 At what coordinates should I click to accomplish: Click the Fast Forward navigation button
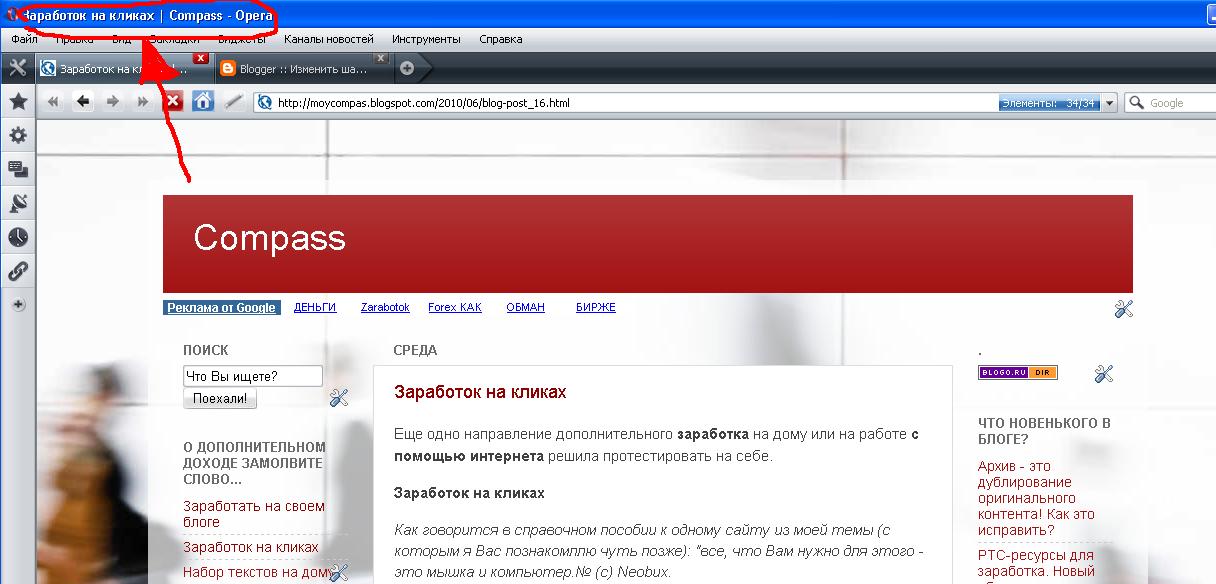[143, 102]
